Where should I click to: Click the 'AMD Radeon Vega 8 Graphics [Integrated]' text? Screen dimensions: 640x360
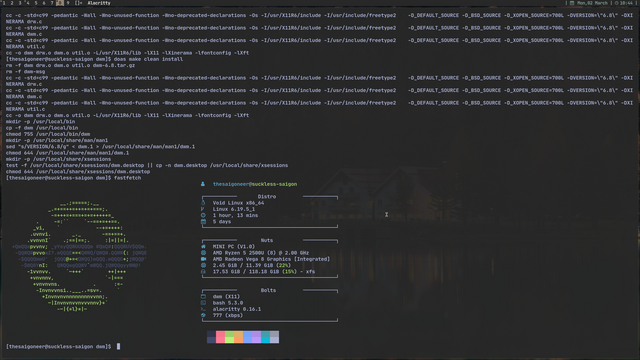tap(271, 259)
